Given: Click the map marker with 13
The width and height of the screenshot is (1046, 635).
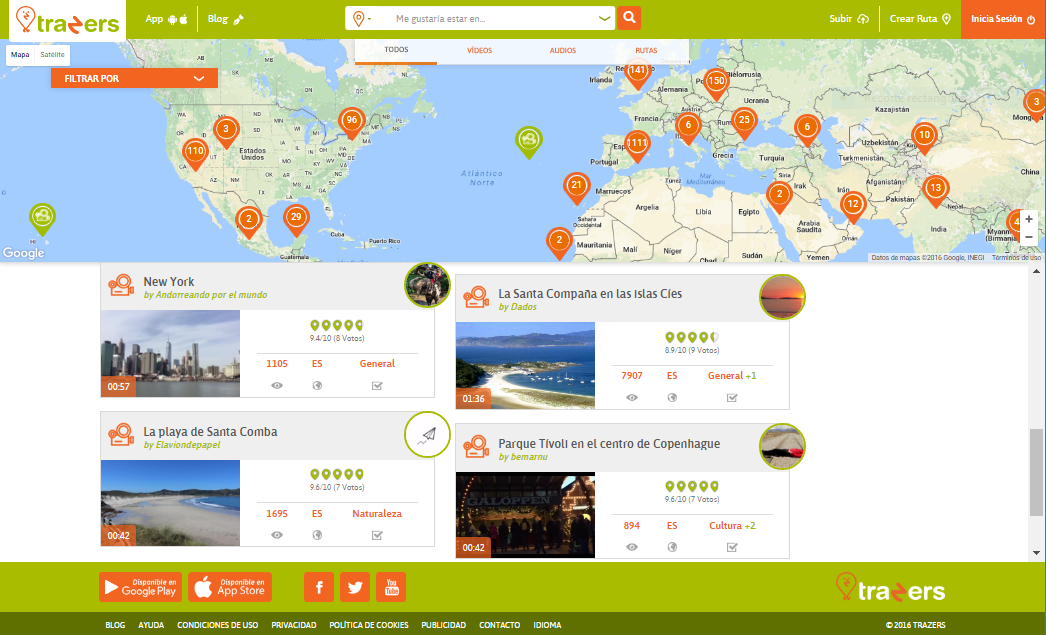Looking at the screenshot, I should coord(936,190).
